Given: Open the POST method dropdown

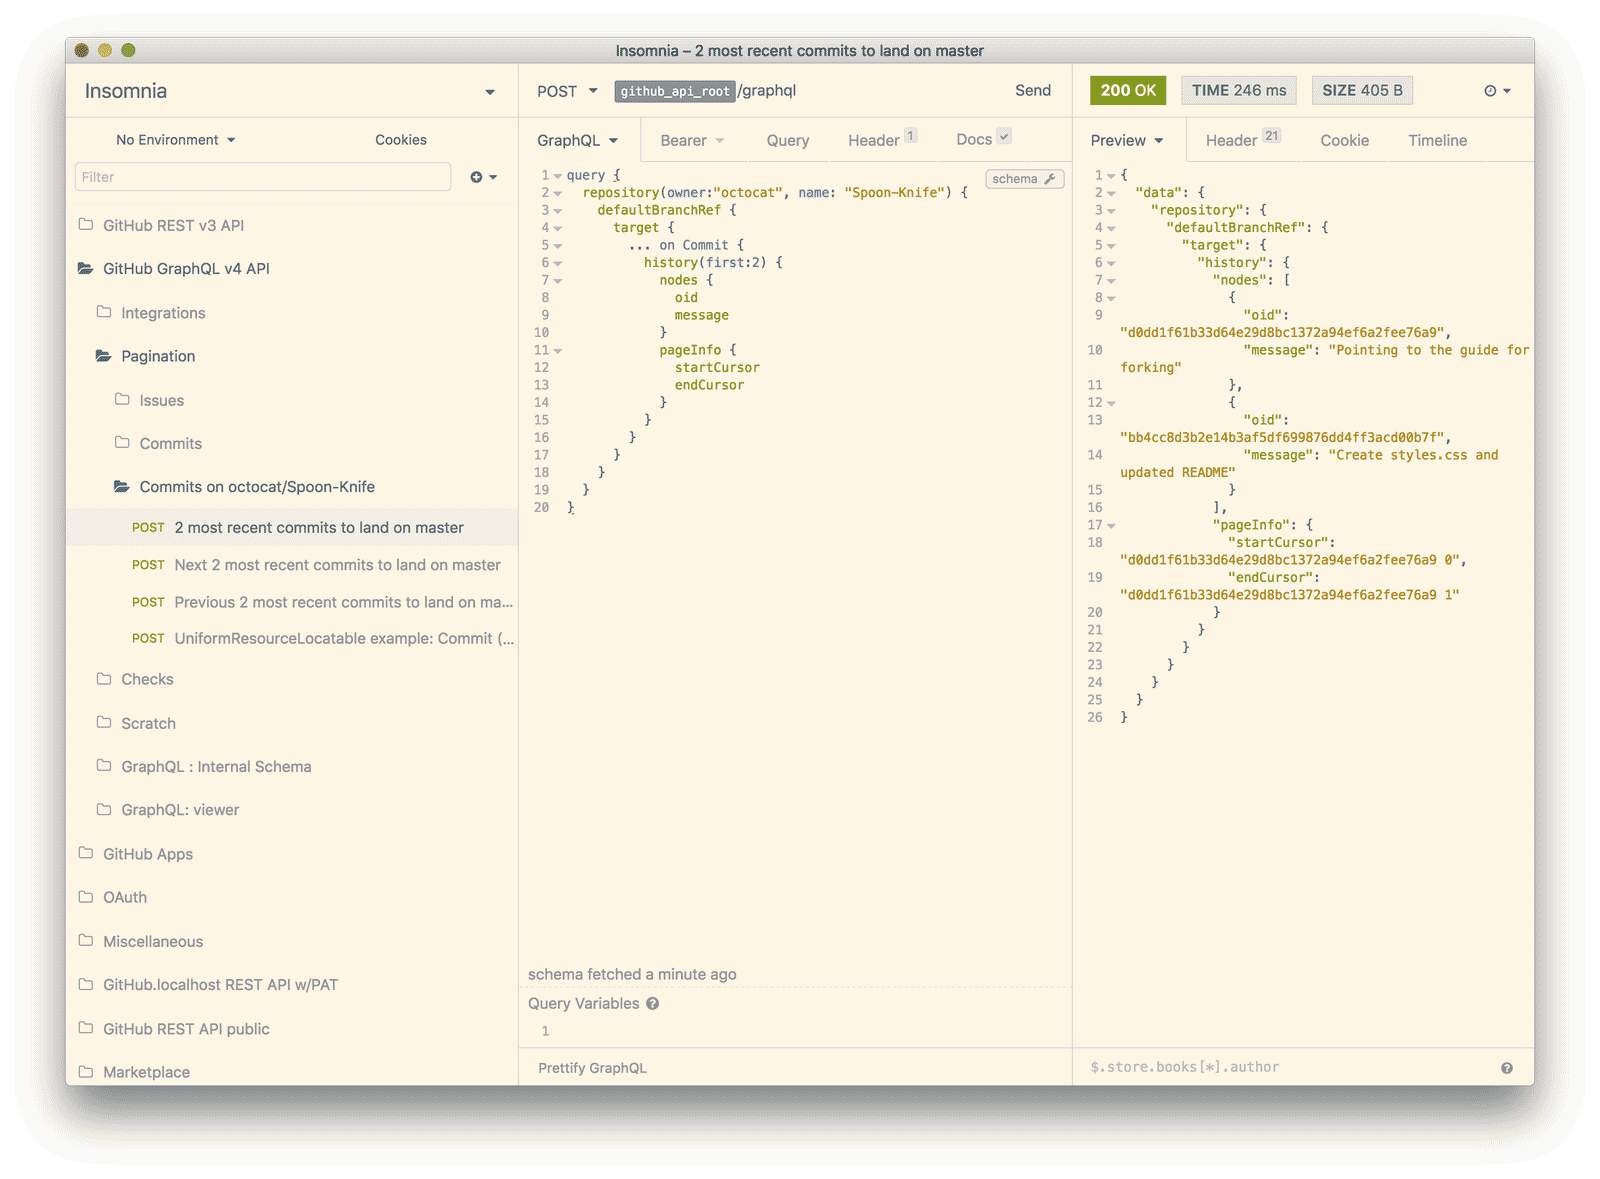Looking at the screenshot, I should (x=567, y=91).
